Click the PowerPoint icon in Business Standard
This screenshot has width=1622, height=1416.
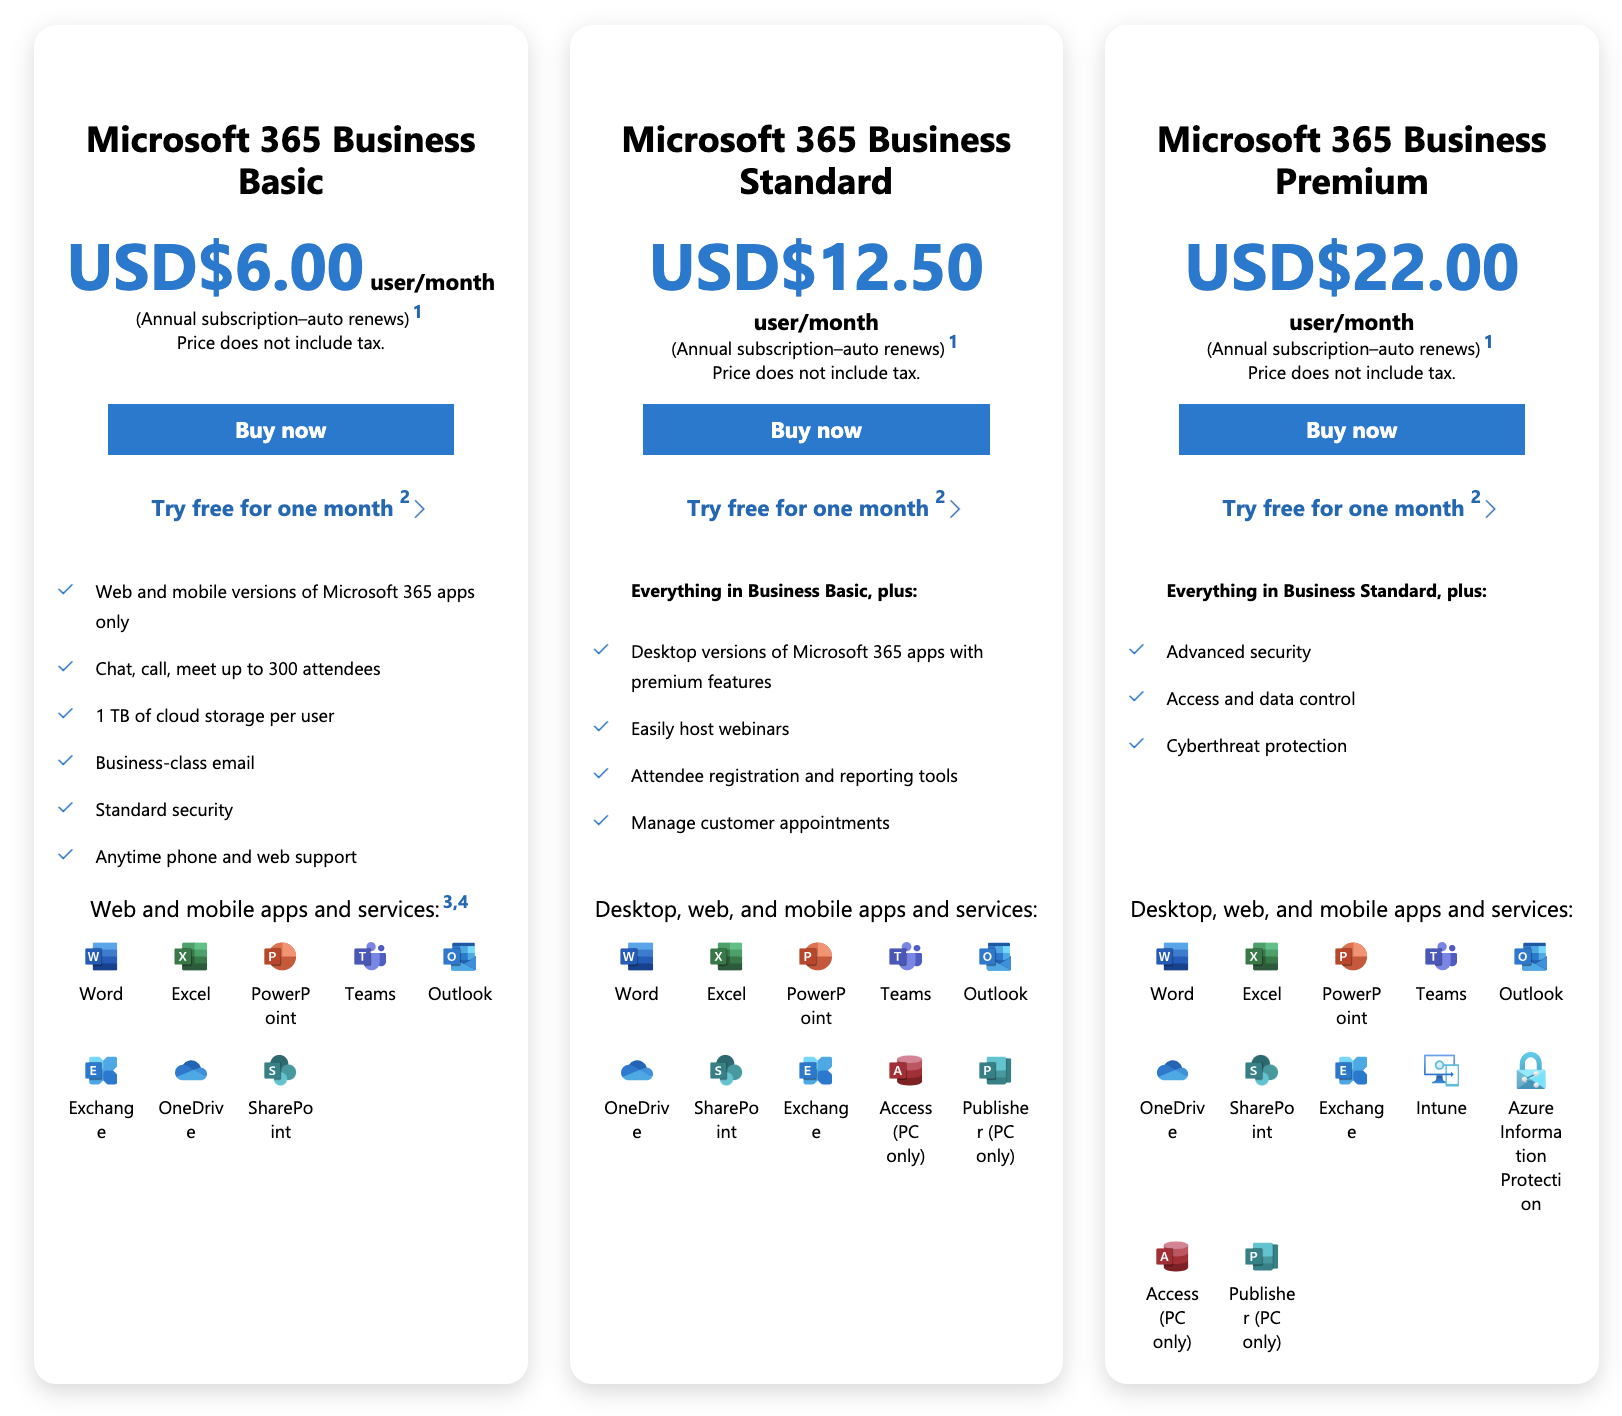click(816, 957)
